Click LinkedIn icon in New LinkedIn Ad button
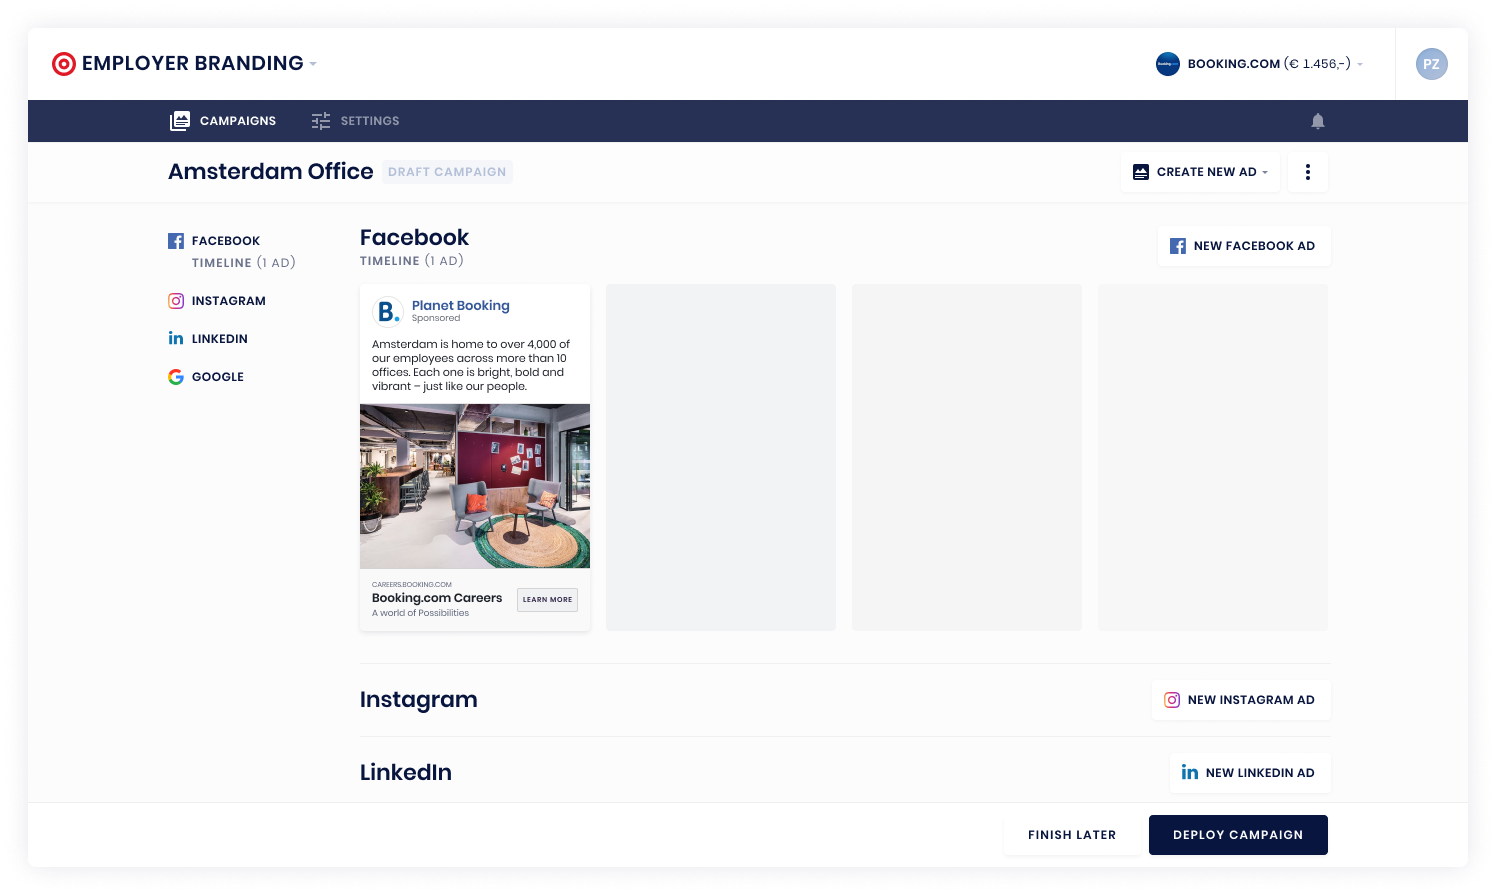This screenshot has height=895, width=1496. (x=1190, y=773)
